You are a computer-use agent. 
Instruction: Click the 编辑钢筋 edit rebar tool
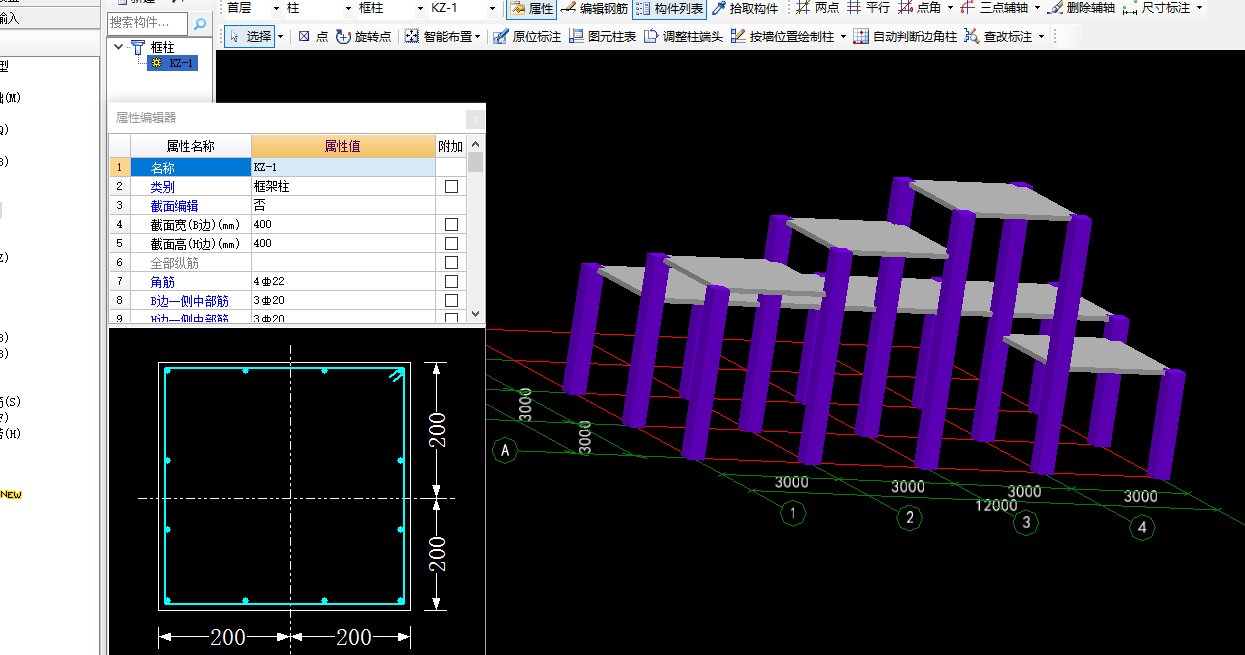pyautogui.click(x=594, y=9)
